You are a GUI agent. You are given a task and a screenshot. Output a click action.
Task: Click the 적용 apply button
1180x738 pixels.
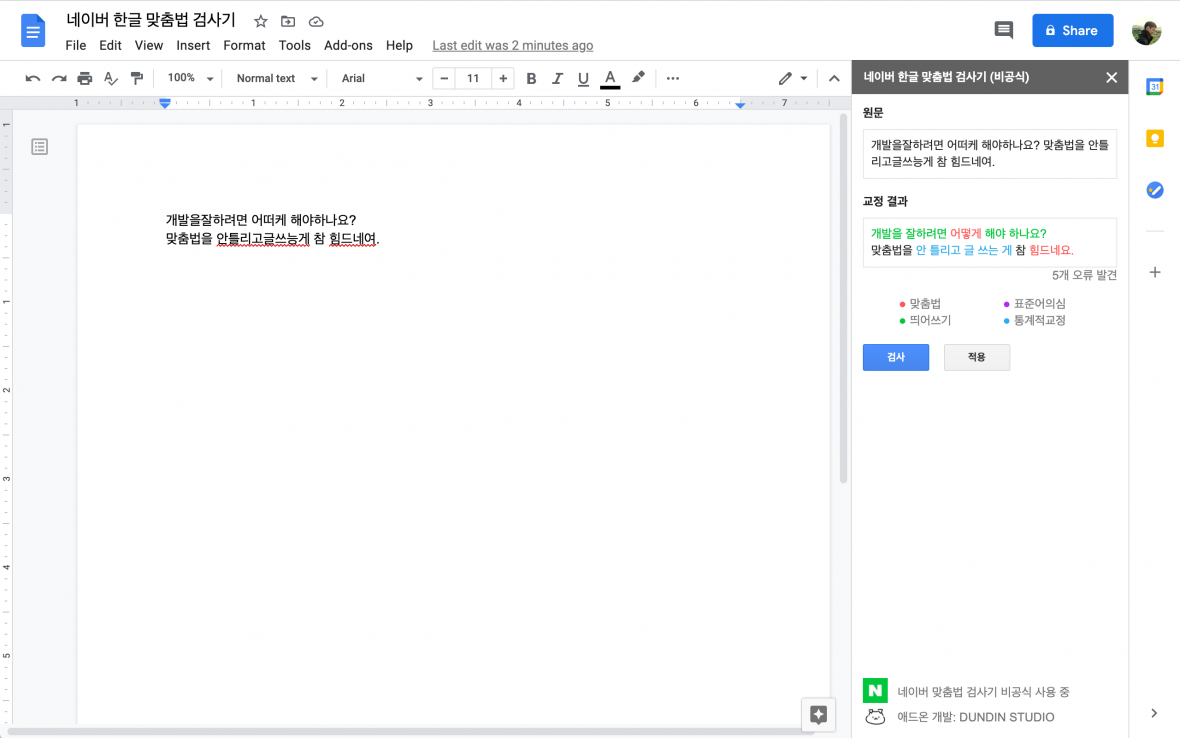(x=977, y=357)
